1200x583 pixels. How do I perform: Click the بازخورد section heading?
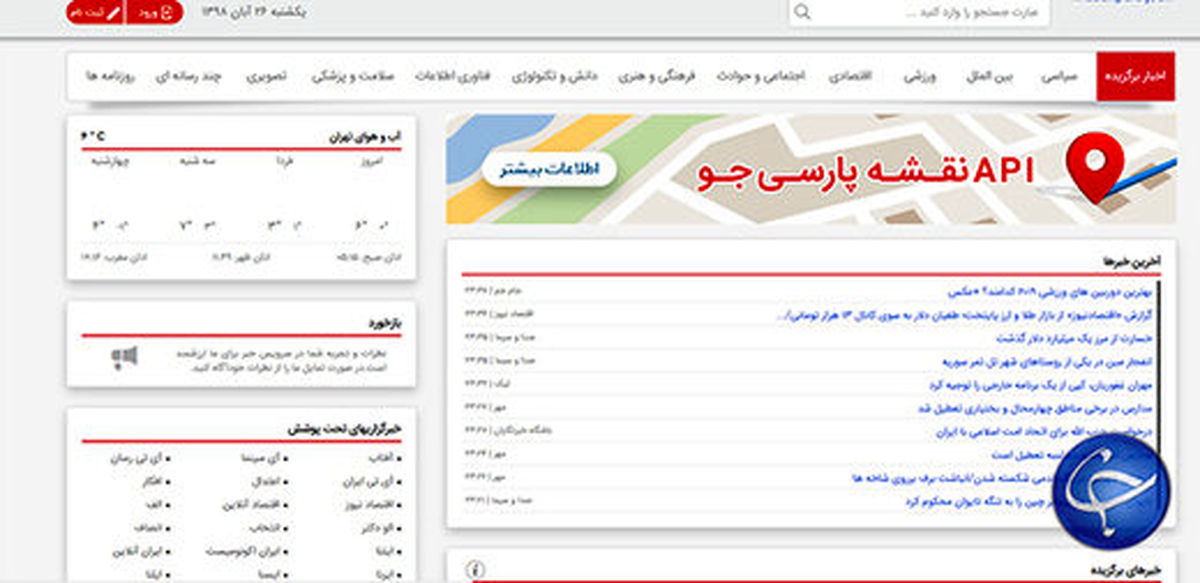(x=385, y=324)
